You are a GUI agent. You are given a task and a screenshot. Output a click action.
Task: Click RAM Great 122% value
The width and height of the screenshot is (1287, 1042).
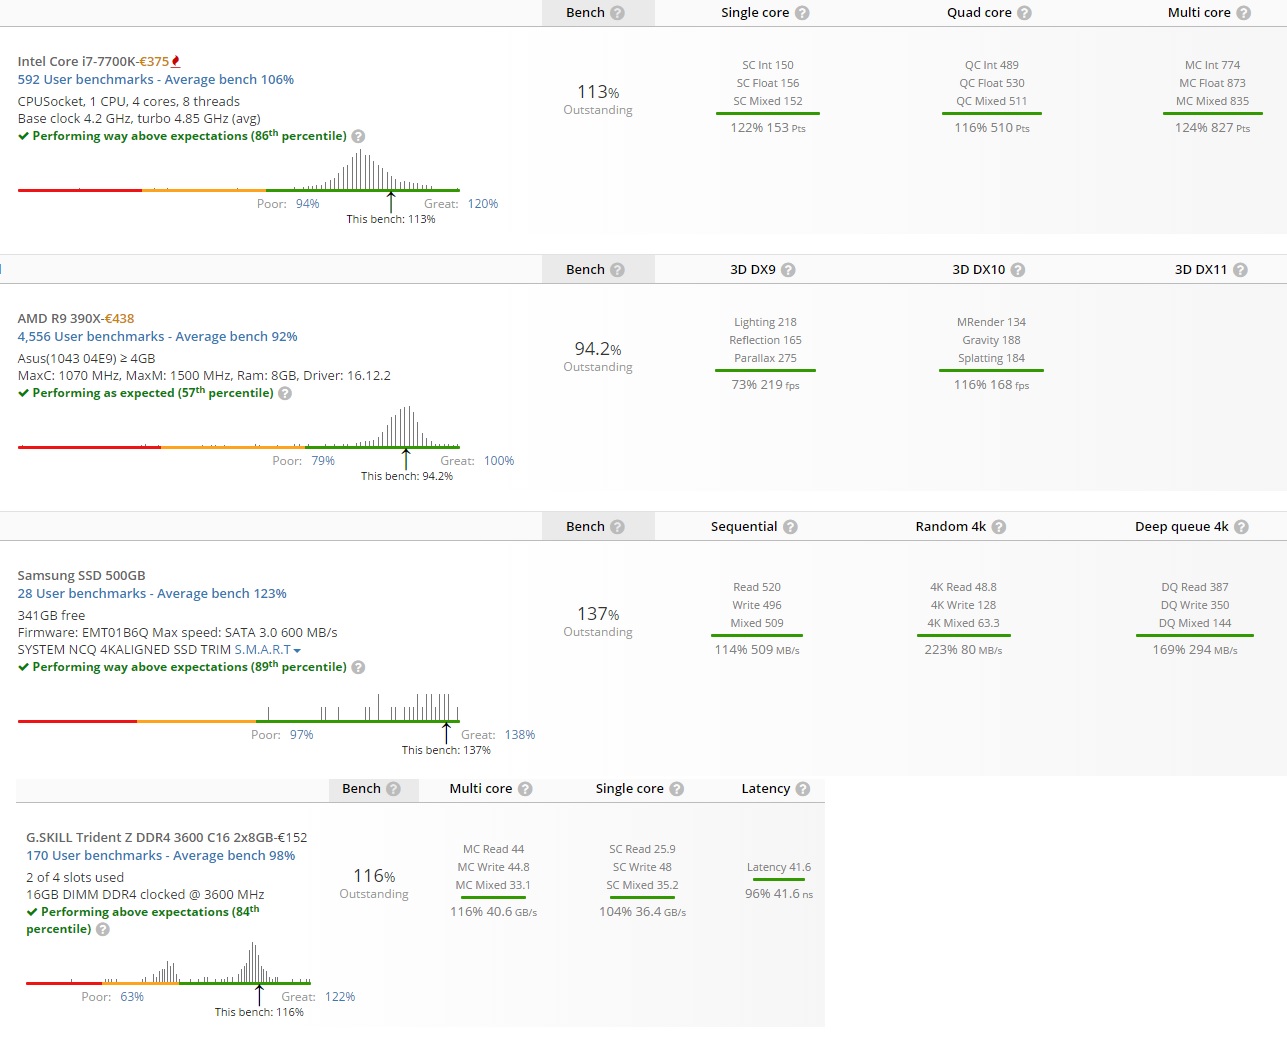click(340, 997)
